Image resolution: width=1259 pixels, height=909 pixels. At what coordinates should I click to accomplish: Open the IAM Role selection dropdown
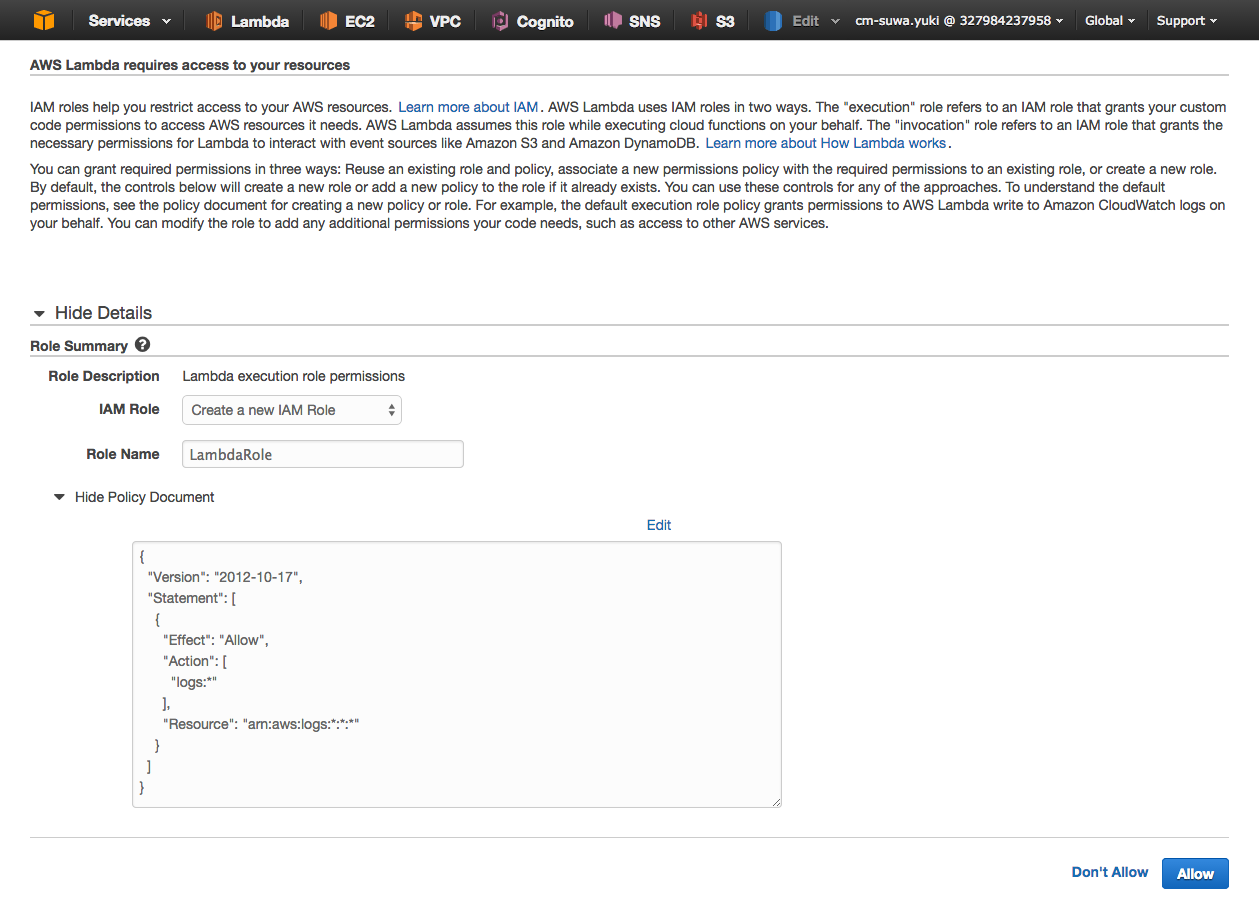click(x=291, y=410)
